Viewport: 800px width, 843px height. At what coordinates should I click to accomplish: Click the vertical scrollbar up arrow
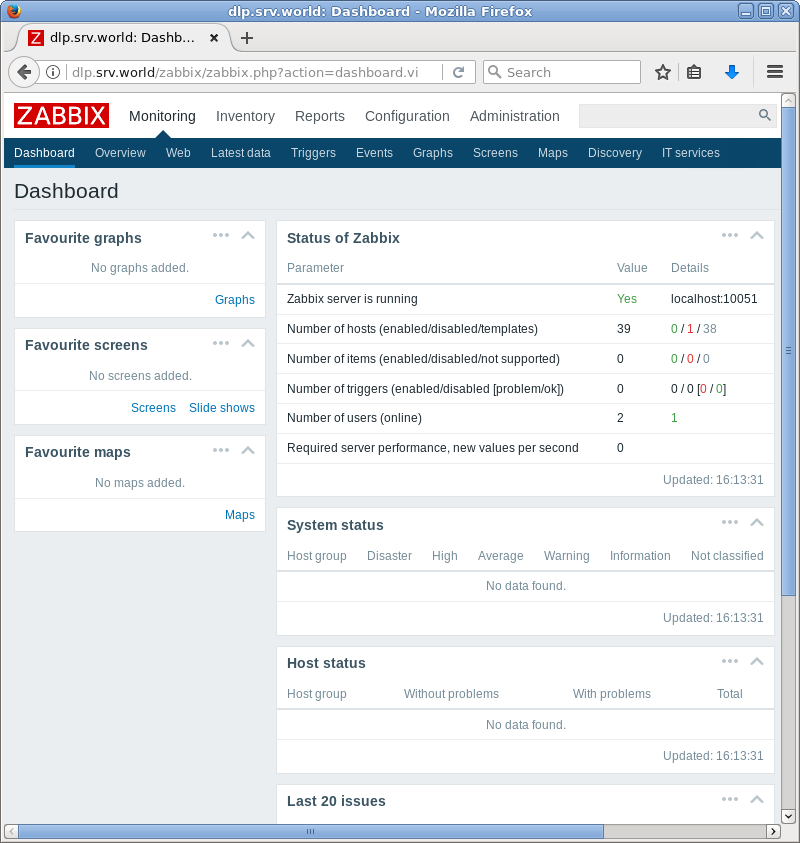click(x=788, y=99)
